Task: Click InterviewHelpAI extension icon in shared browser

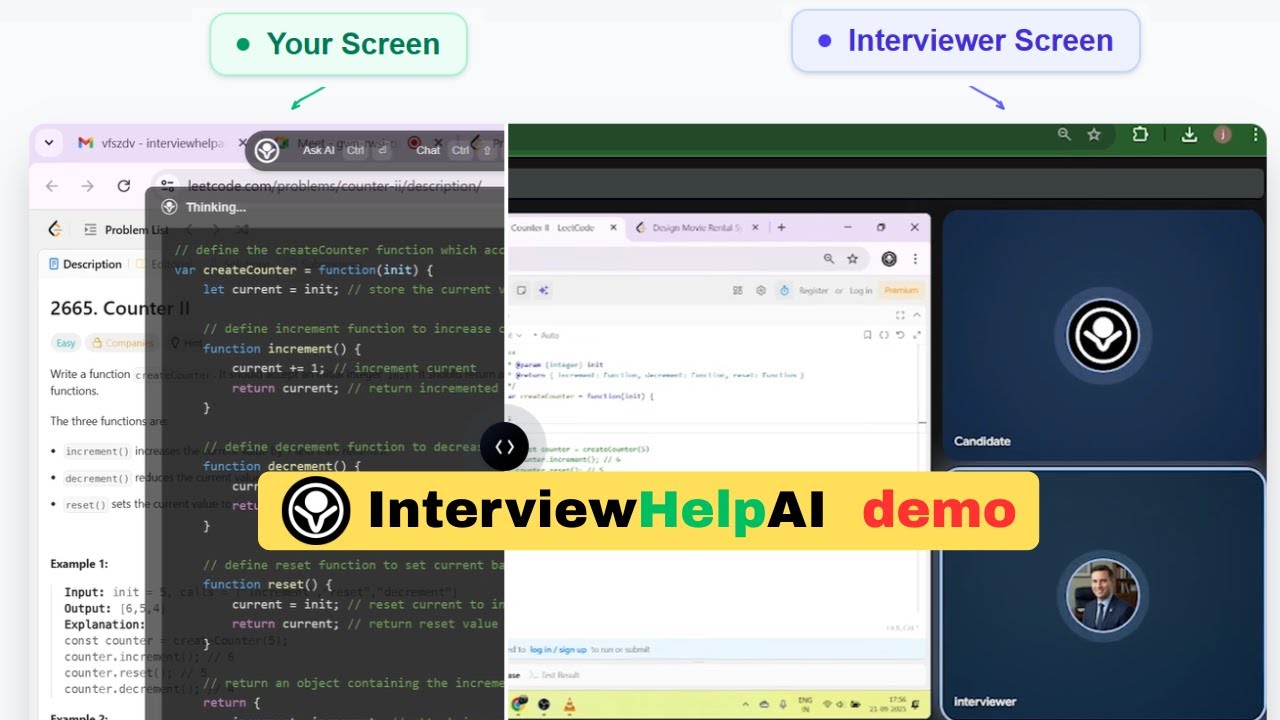Action: click(889, 259)
